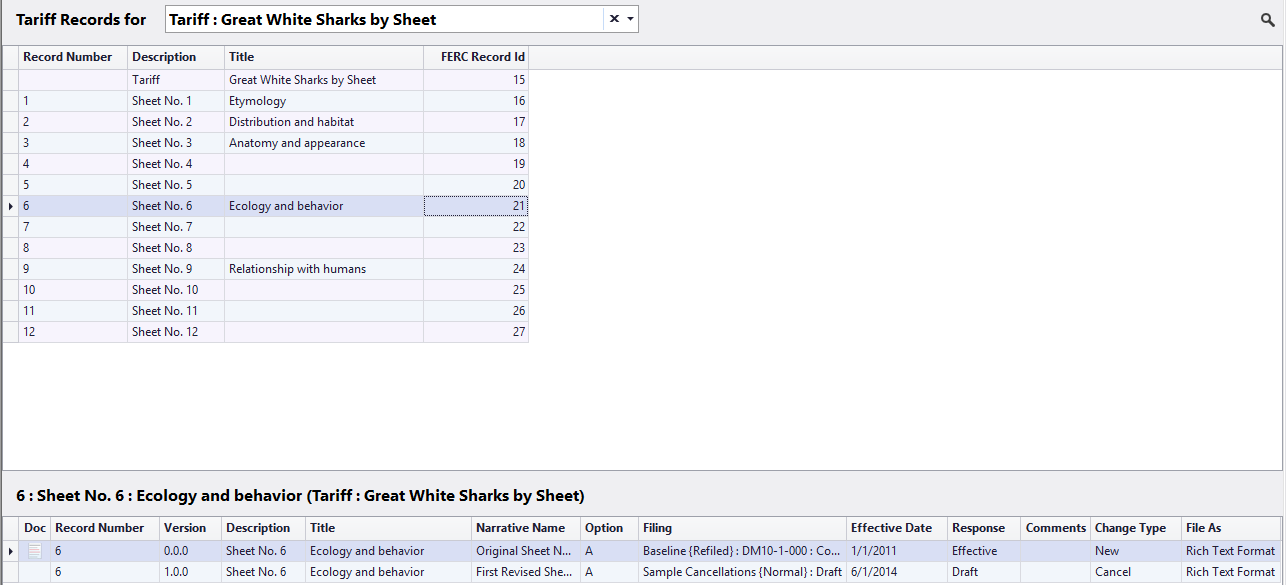Select the Baseline Refiled filing cell
Viewport: 1286px width, 585px height.
point(743,551)
